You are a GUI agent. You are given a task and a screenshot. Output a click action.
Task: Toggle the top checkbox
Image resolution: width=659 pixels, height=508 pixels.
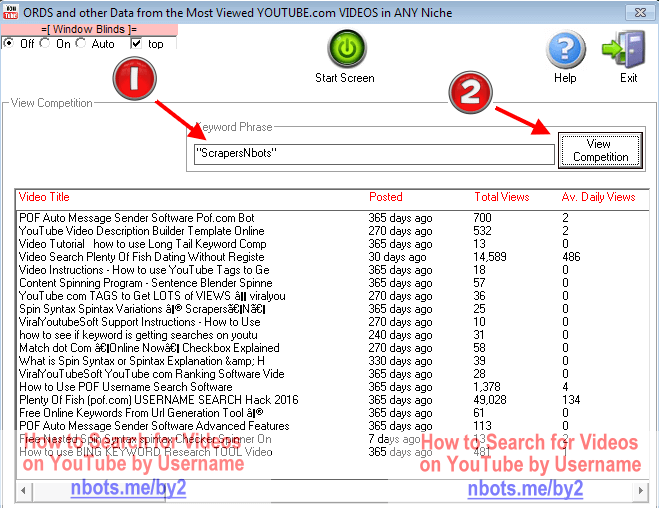136,43
